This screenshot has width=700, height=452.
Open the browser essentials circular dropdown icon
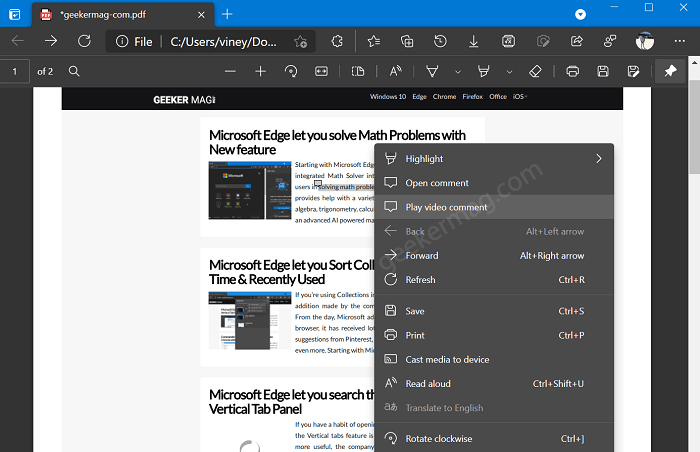click(580, 15)
